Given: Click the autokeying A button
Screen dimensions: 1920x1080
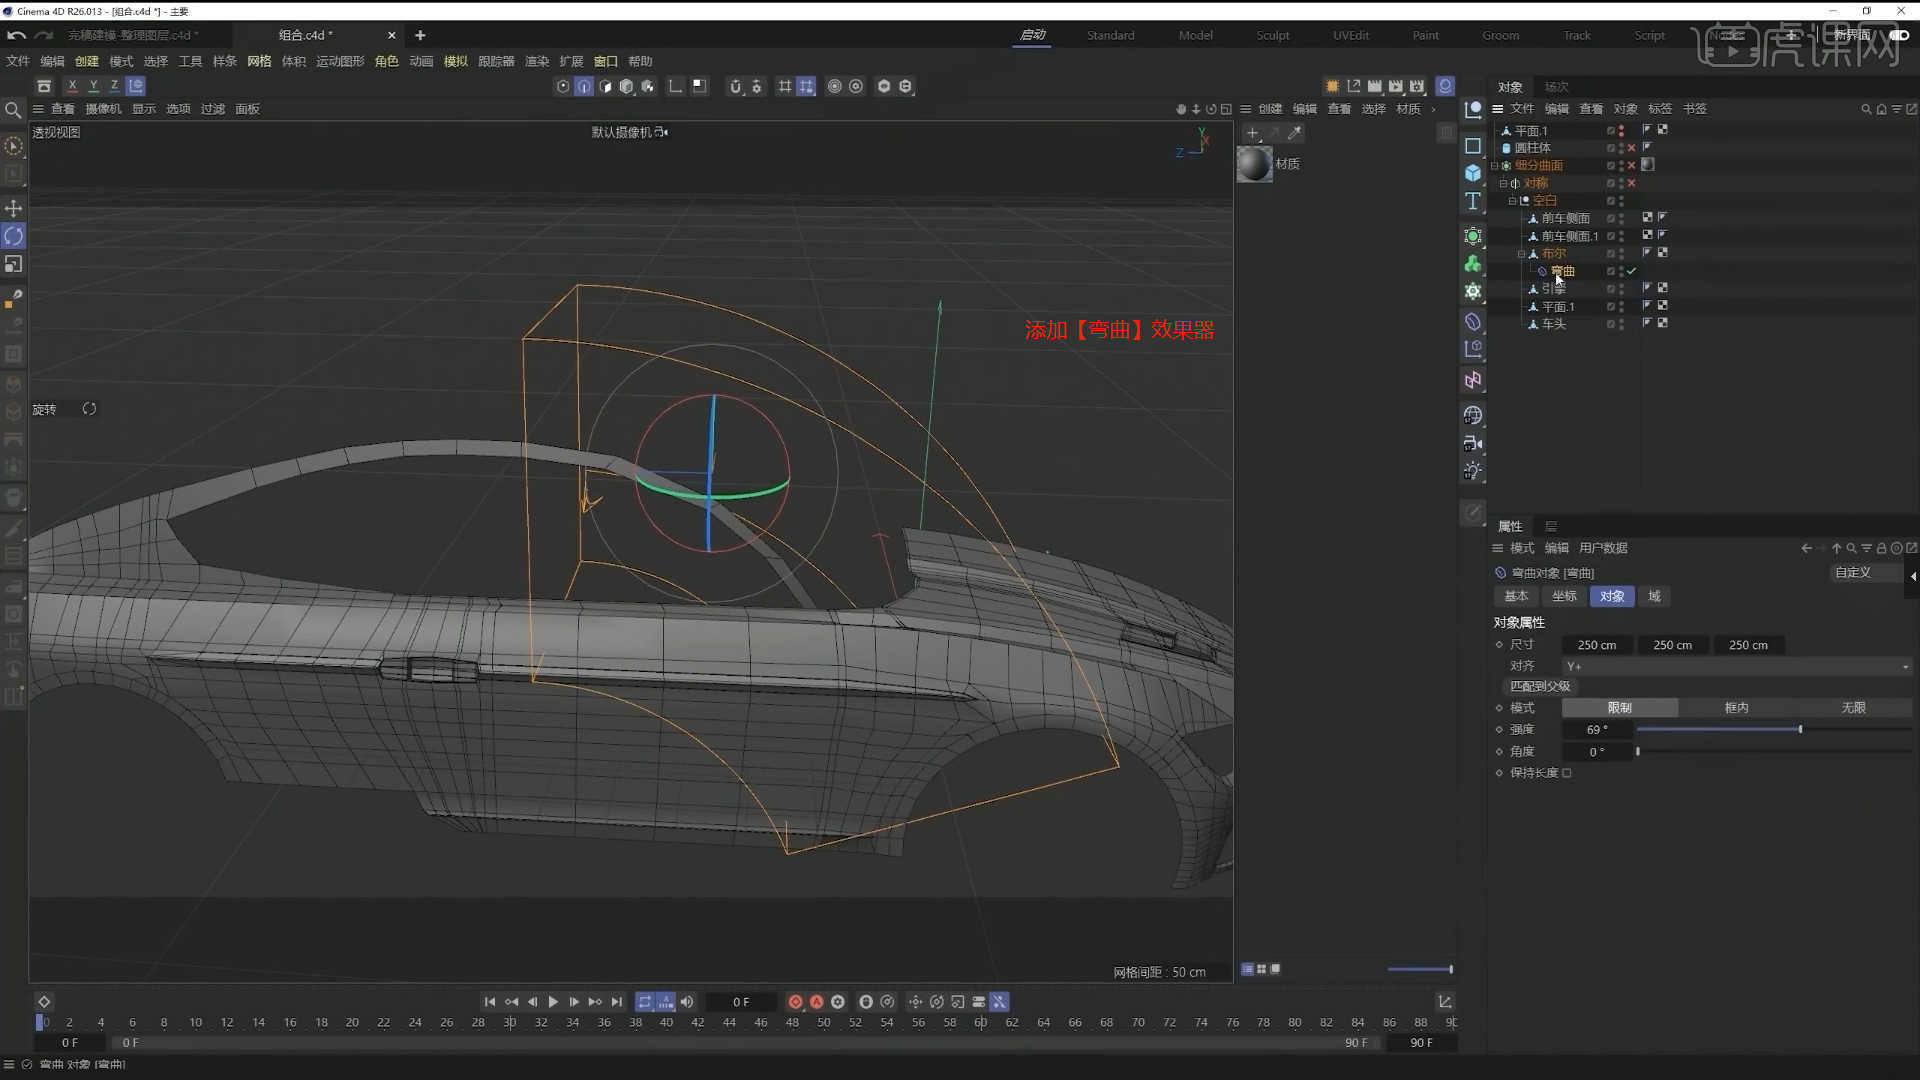Looking at the screenshot, I should [816, 1002].
